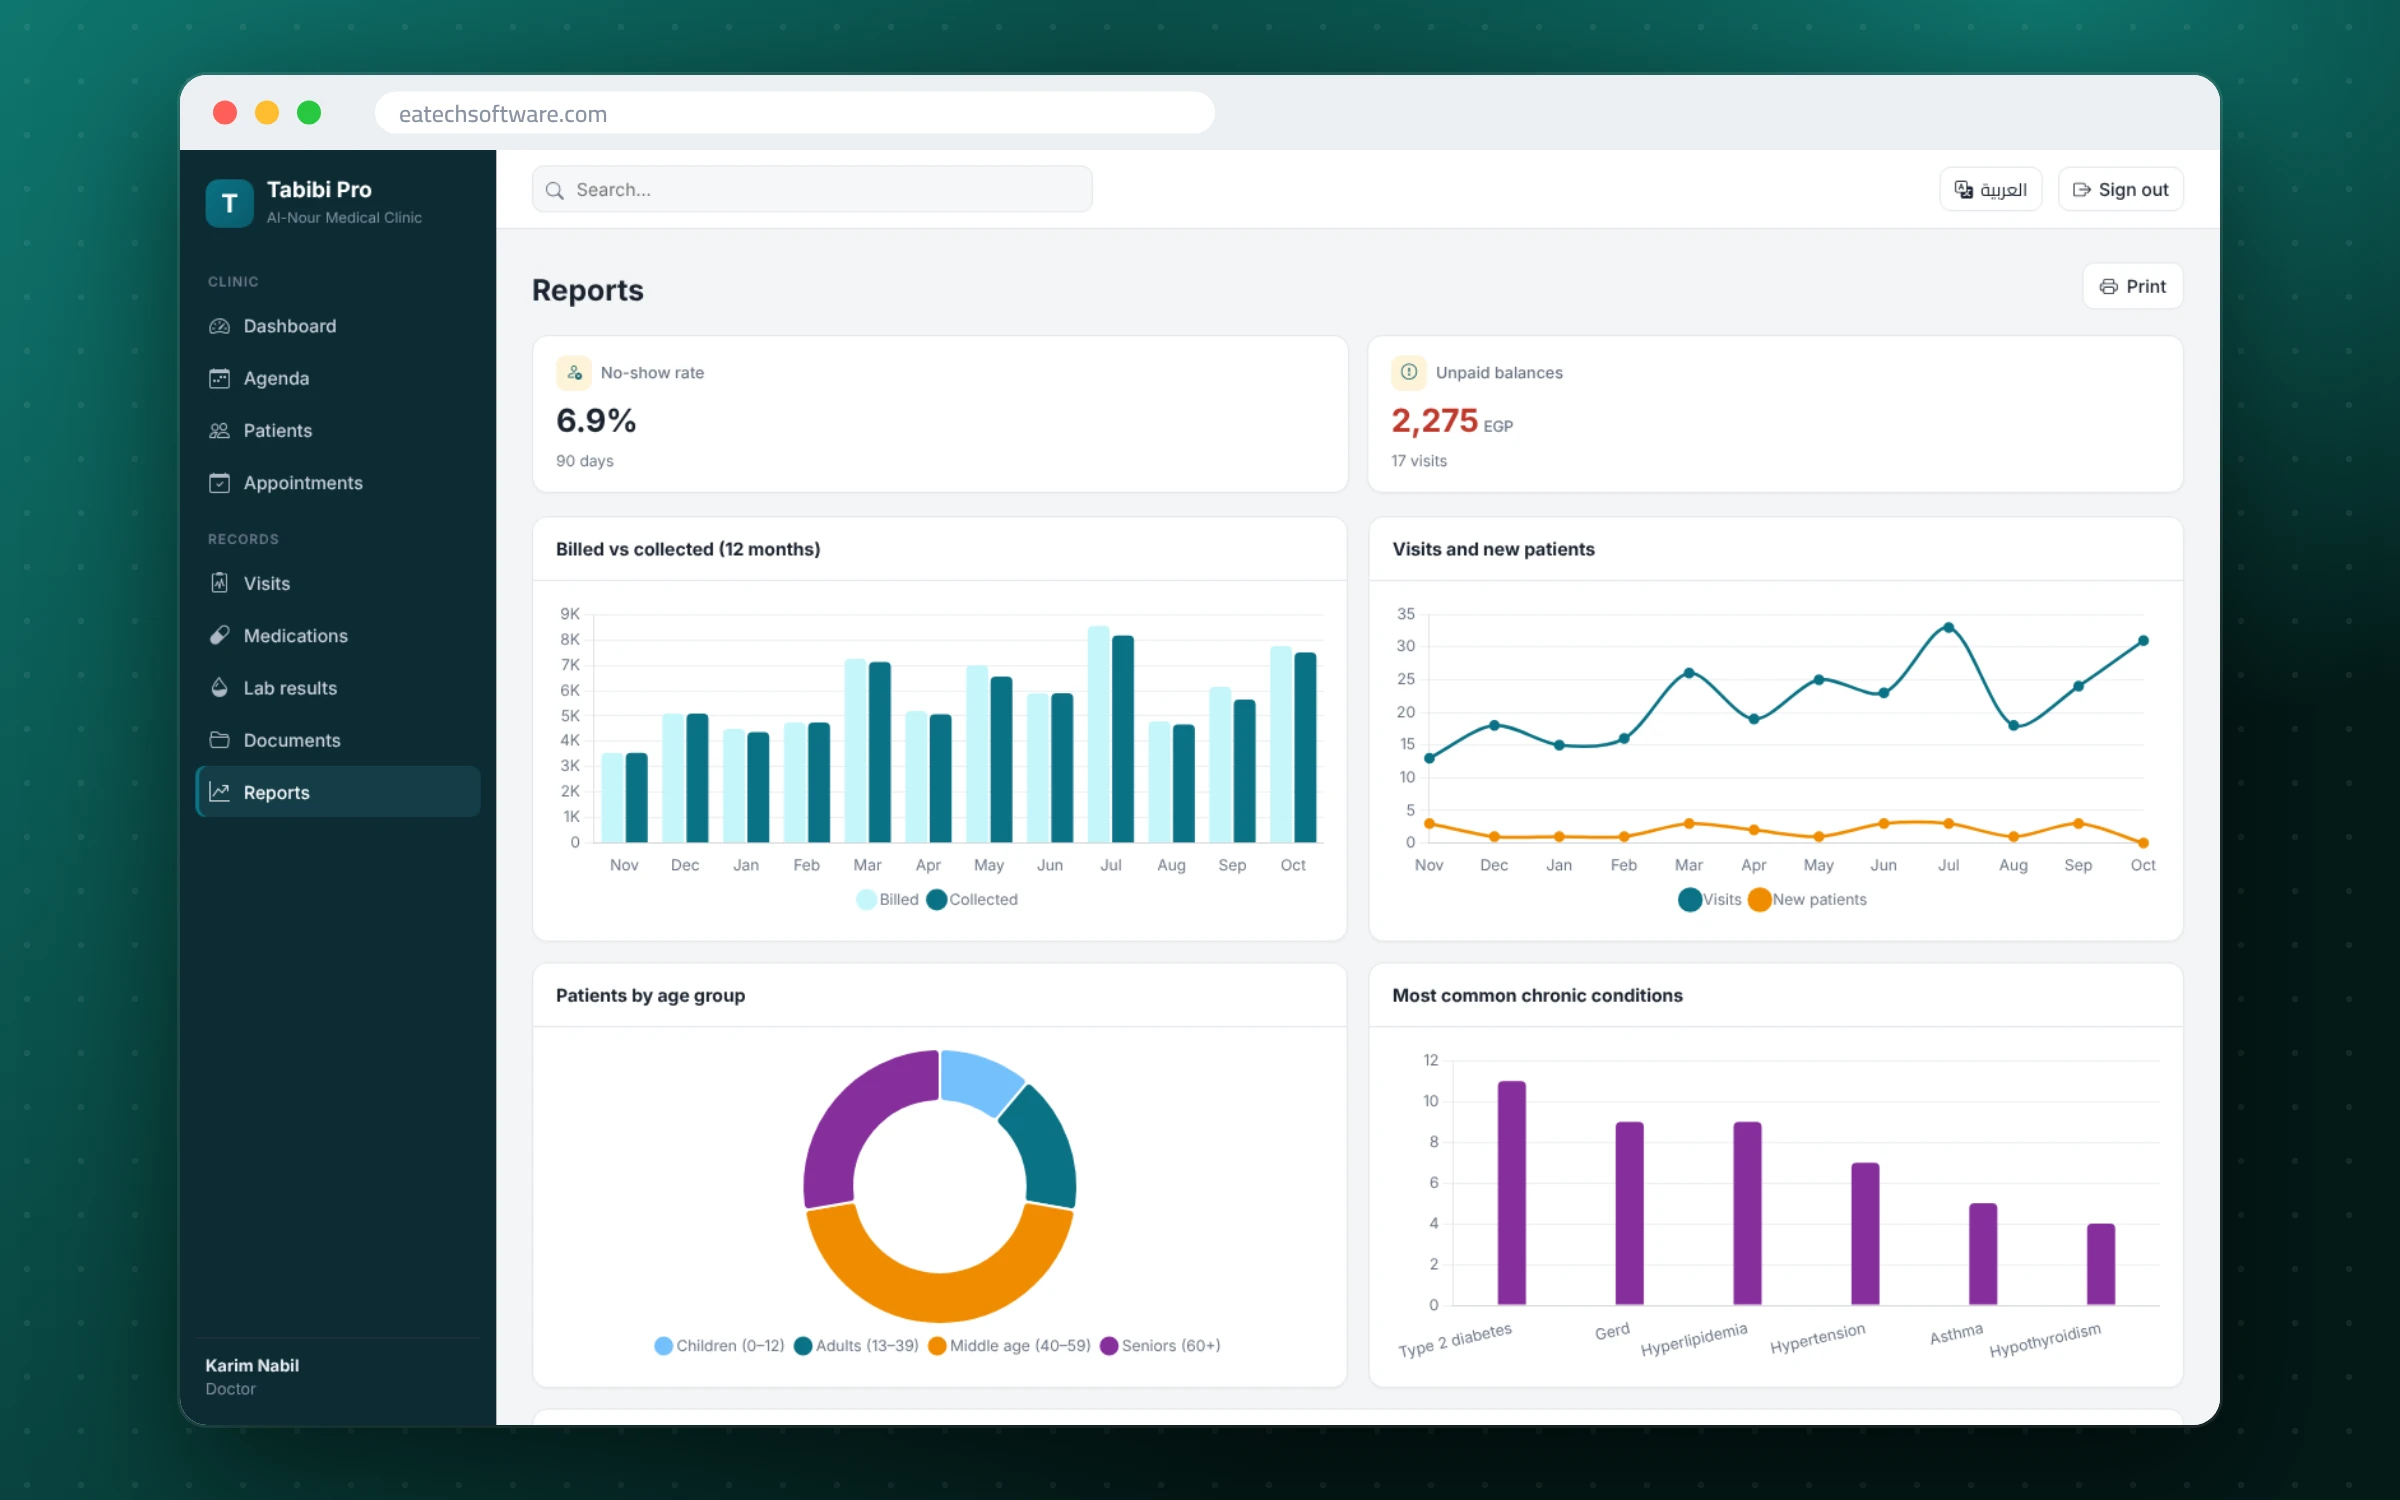The height and width of the screenshot is (1500, 2400).
Task: Toggle the Collected legend swatch
Action: coord(936,899)
